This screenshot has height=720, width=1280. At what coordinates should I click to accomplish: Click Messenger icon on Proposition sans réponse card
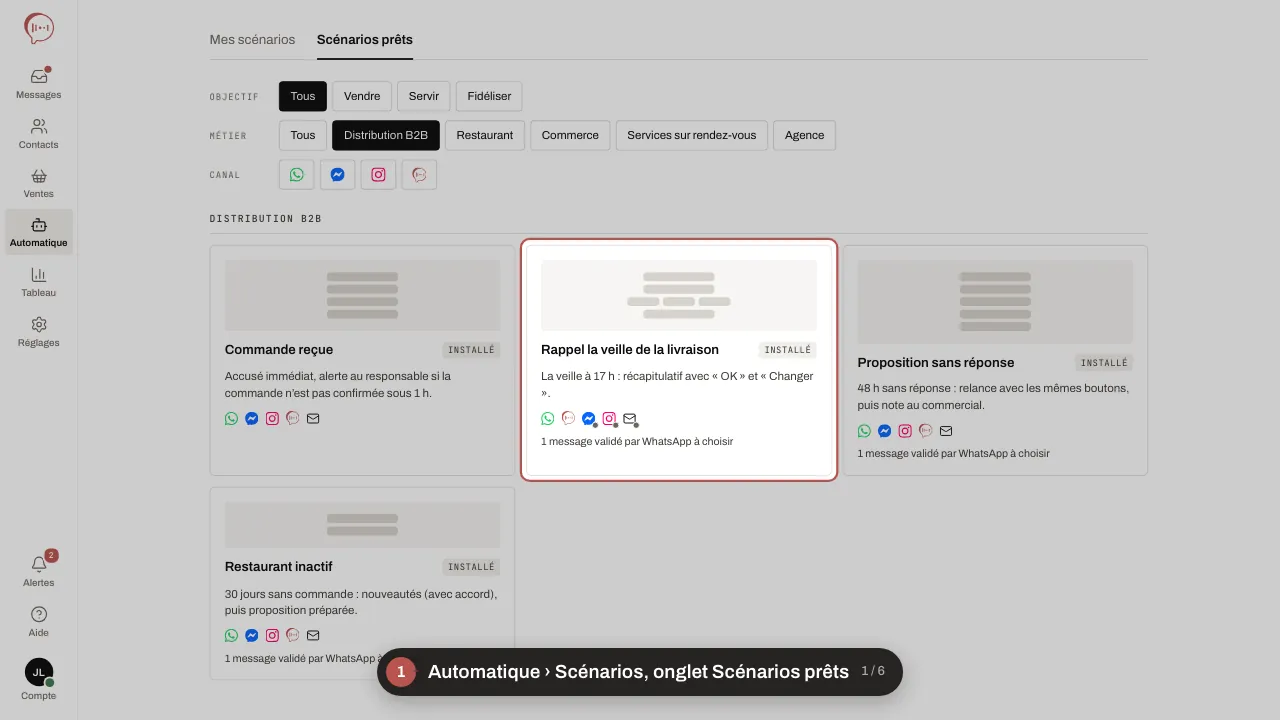(x=885, y=431)
